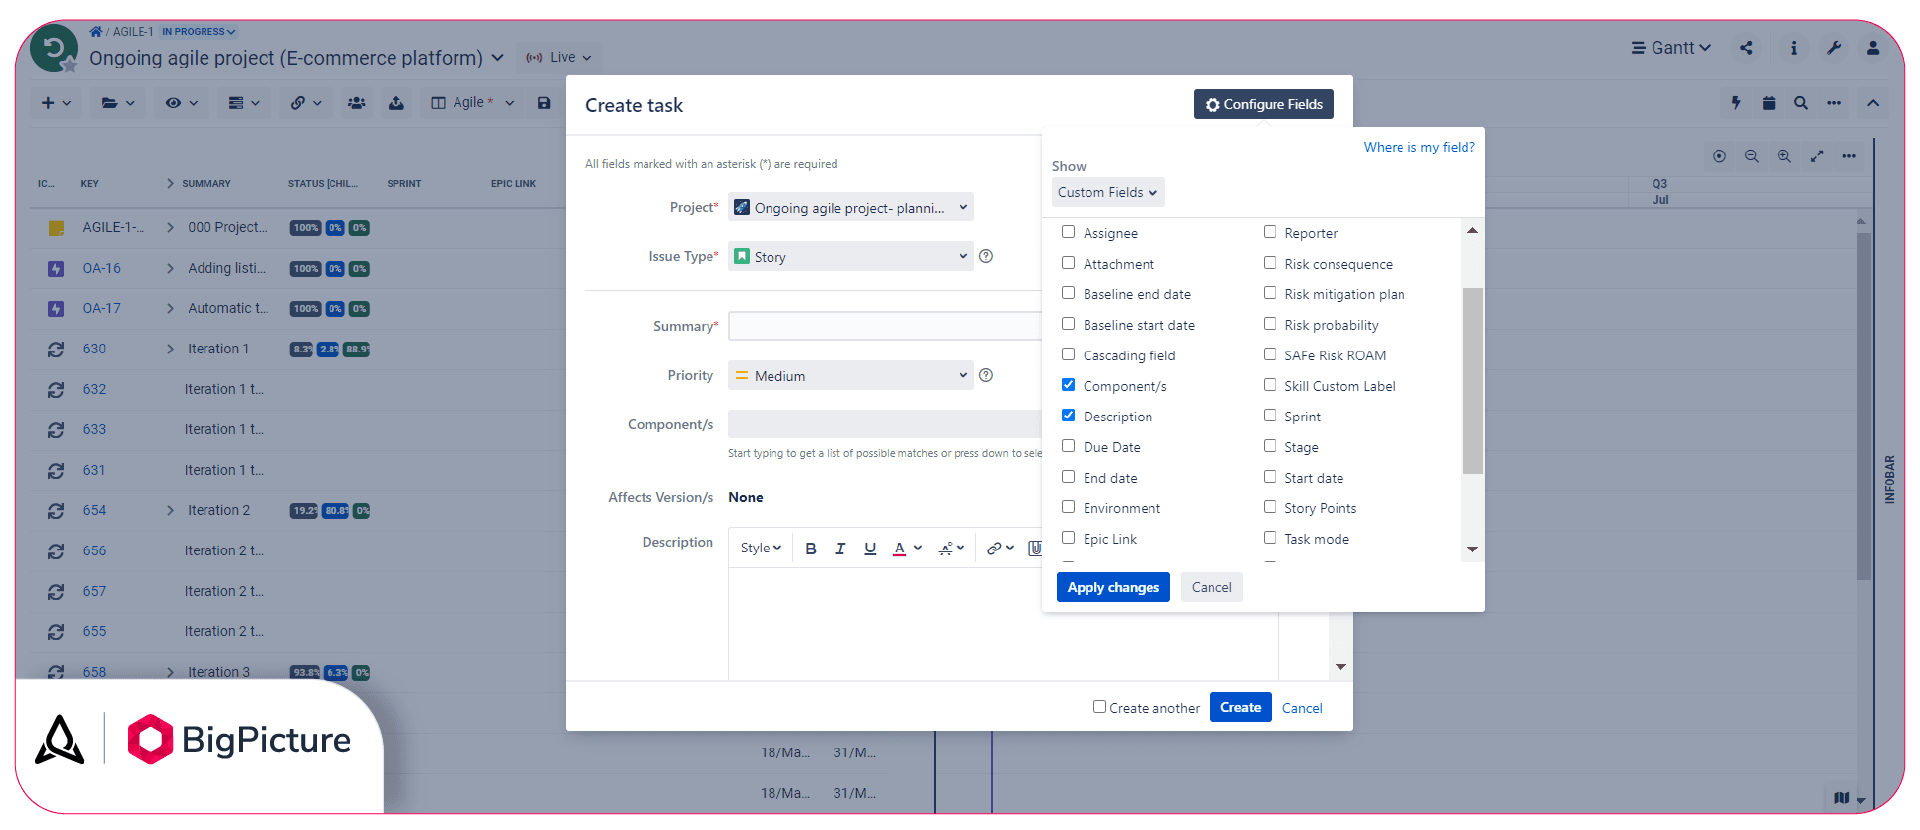
Task: Click the zoom in icon on Gantt
Action: pyautogui.click(x=1784, y=156)
